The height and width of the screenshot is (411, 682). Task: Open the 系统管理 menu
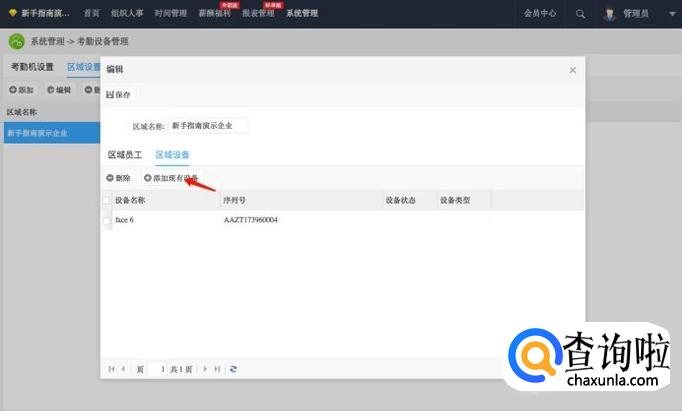[302, 13]
